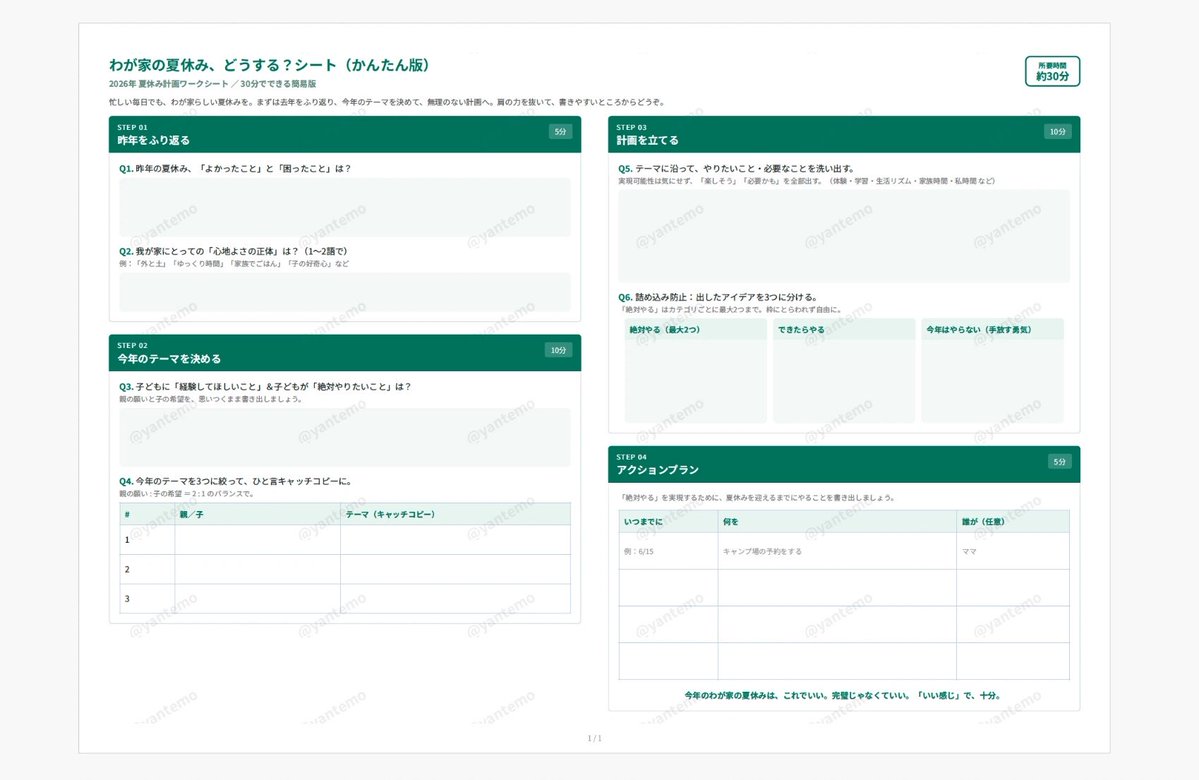Click the Q2 example line 例：「外と土」
The image size is (1199, 780).
233,264
